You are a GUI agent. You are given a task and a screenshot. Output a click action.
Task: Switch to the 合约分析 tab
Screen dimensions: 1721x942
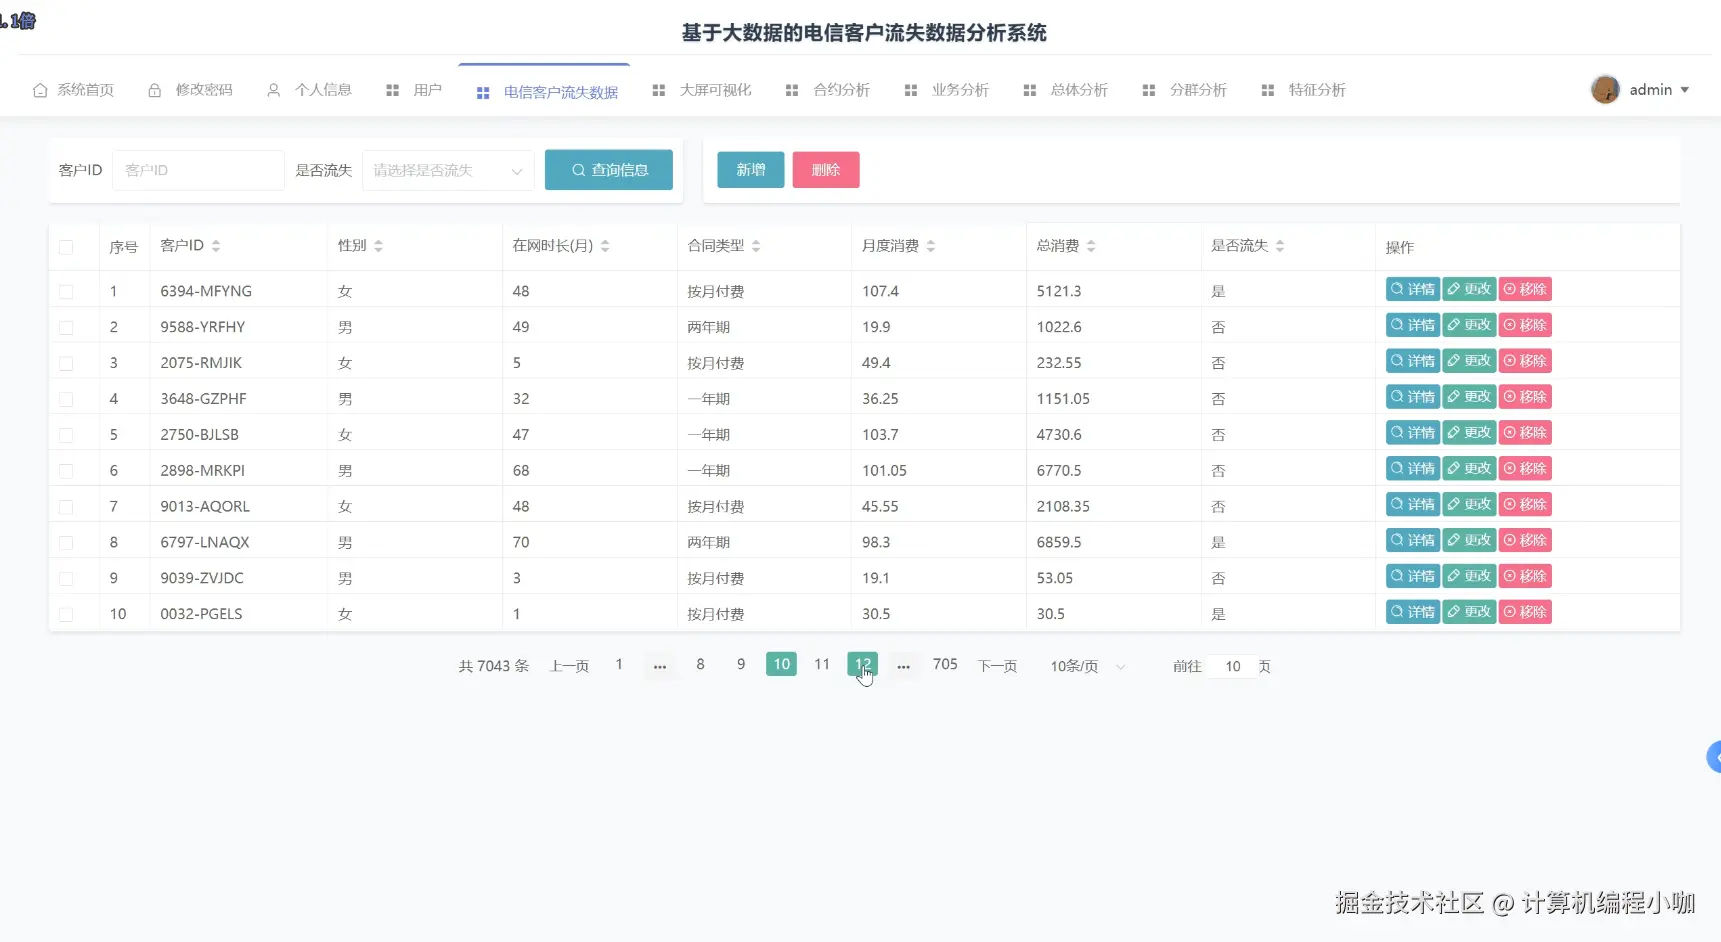[x=842, y=89]
